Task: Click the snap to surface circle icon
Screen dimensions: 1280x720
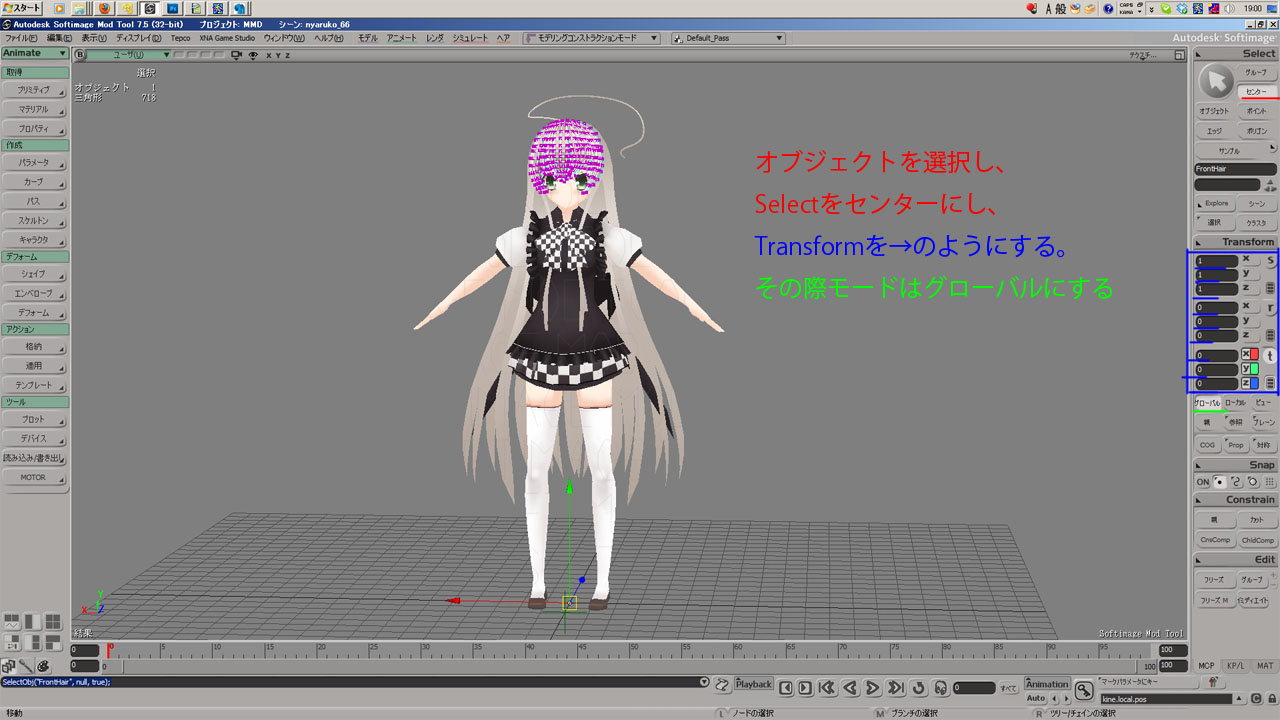Action: (x=1253, y=482)
